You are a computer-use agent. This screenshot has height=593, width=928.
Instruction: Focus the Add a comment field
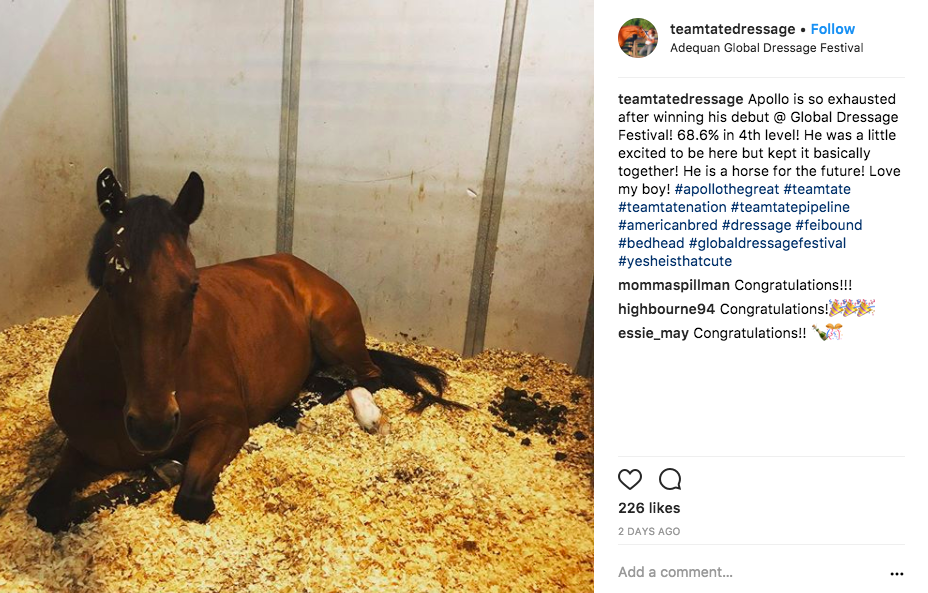(749, 572)
